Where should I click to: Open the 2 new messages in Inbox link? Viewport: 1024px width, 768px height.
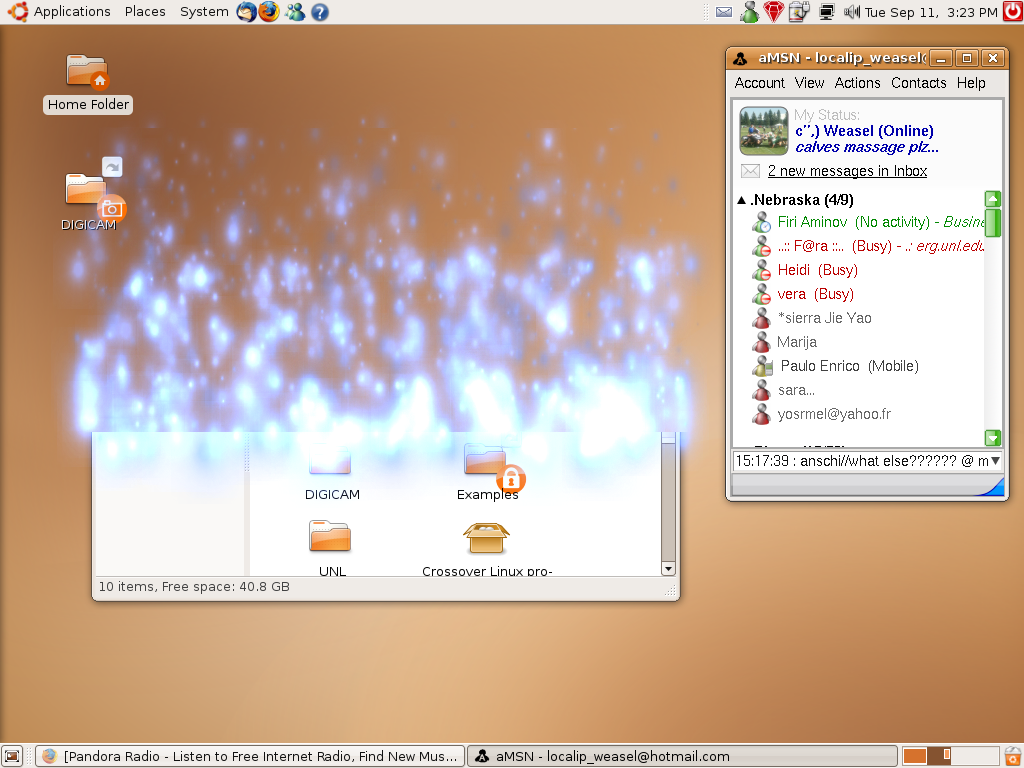click(x=847, y=171)
